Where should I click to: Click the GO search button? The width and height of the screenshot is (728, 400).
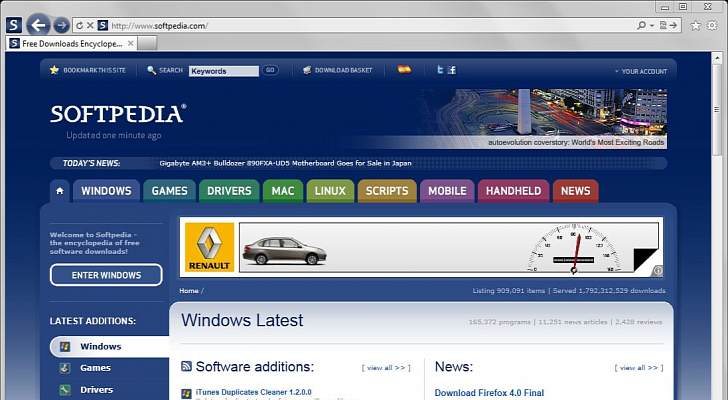tap(270, 70)
